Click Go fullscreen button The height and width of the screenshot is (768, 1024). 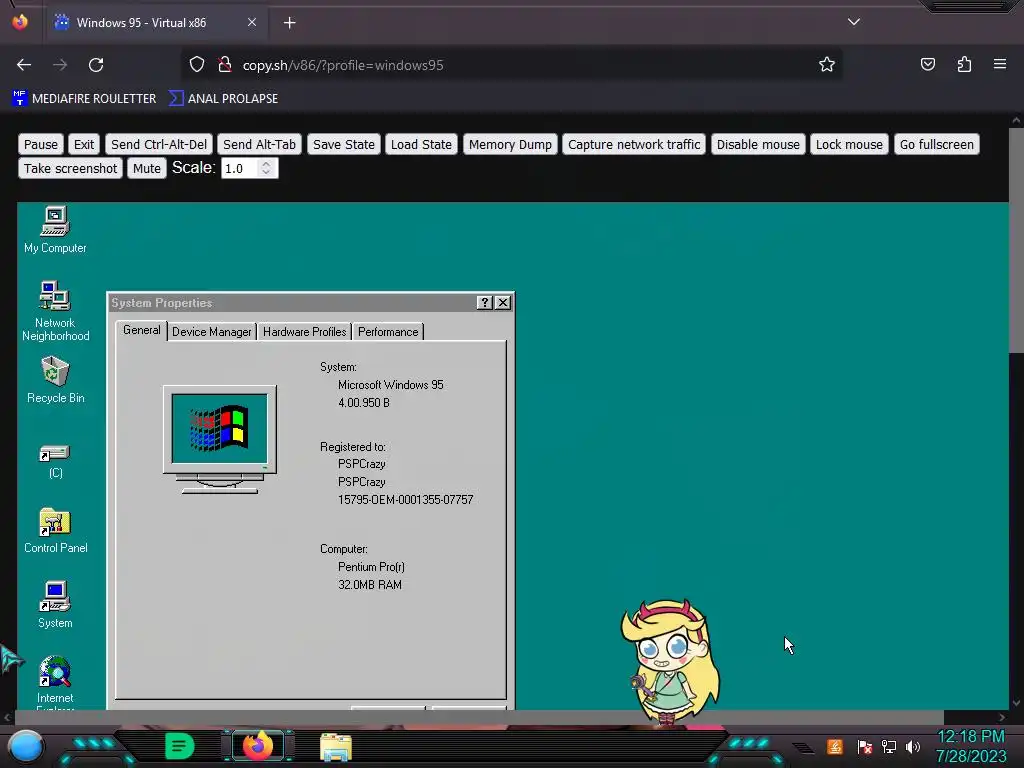(936, 144)
